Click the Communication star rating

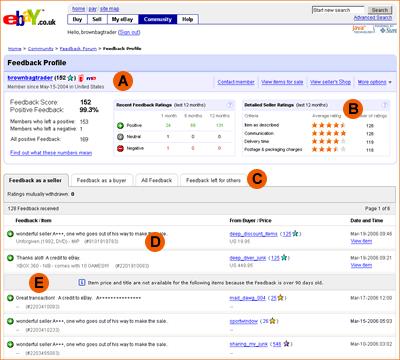[329, 133]
